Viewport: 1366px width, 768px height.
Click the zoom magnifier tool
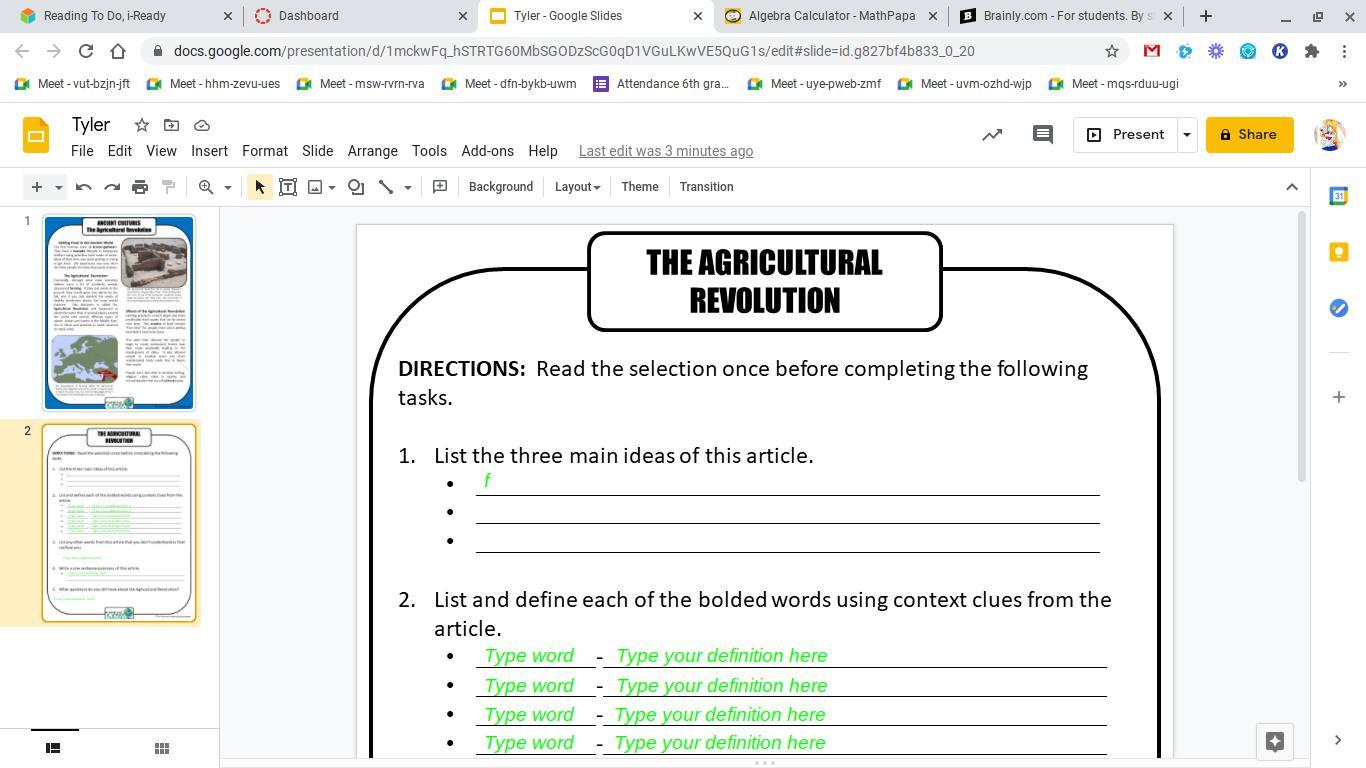(x=206, y=187)
